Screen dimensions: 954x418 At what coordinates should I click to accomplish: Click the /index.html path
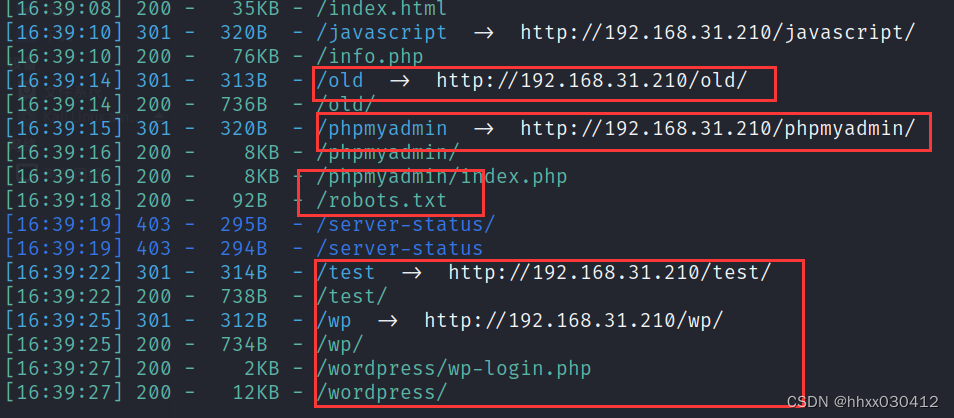381,9
